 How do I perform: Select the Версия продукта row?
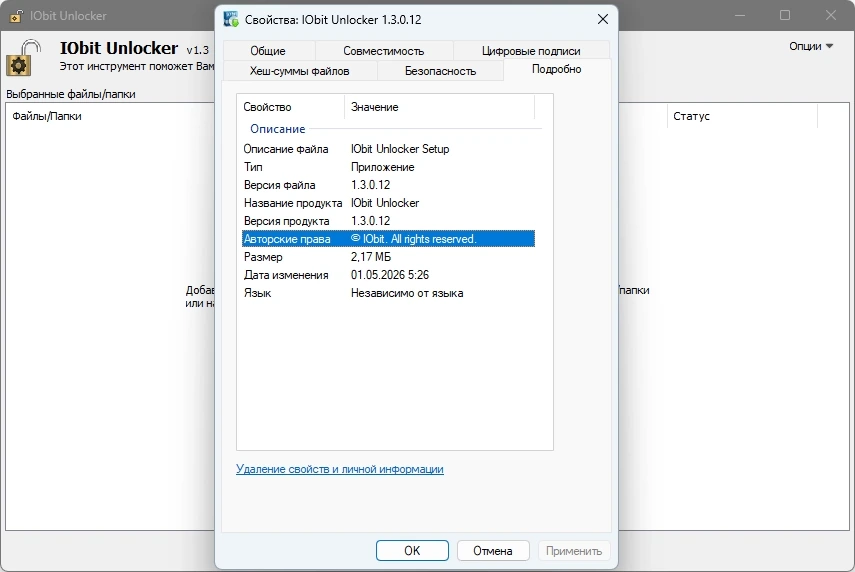pyautogui.click(x=388, y=221)
